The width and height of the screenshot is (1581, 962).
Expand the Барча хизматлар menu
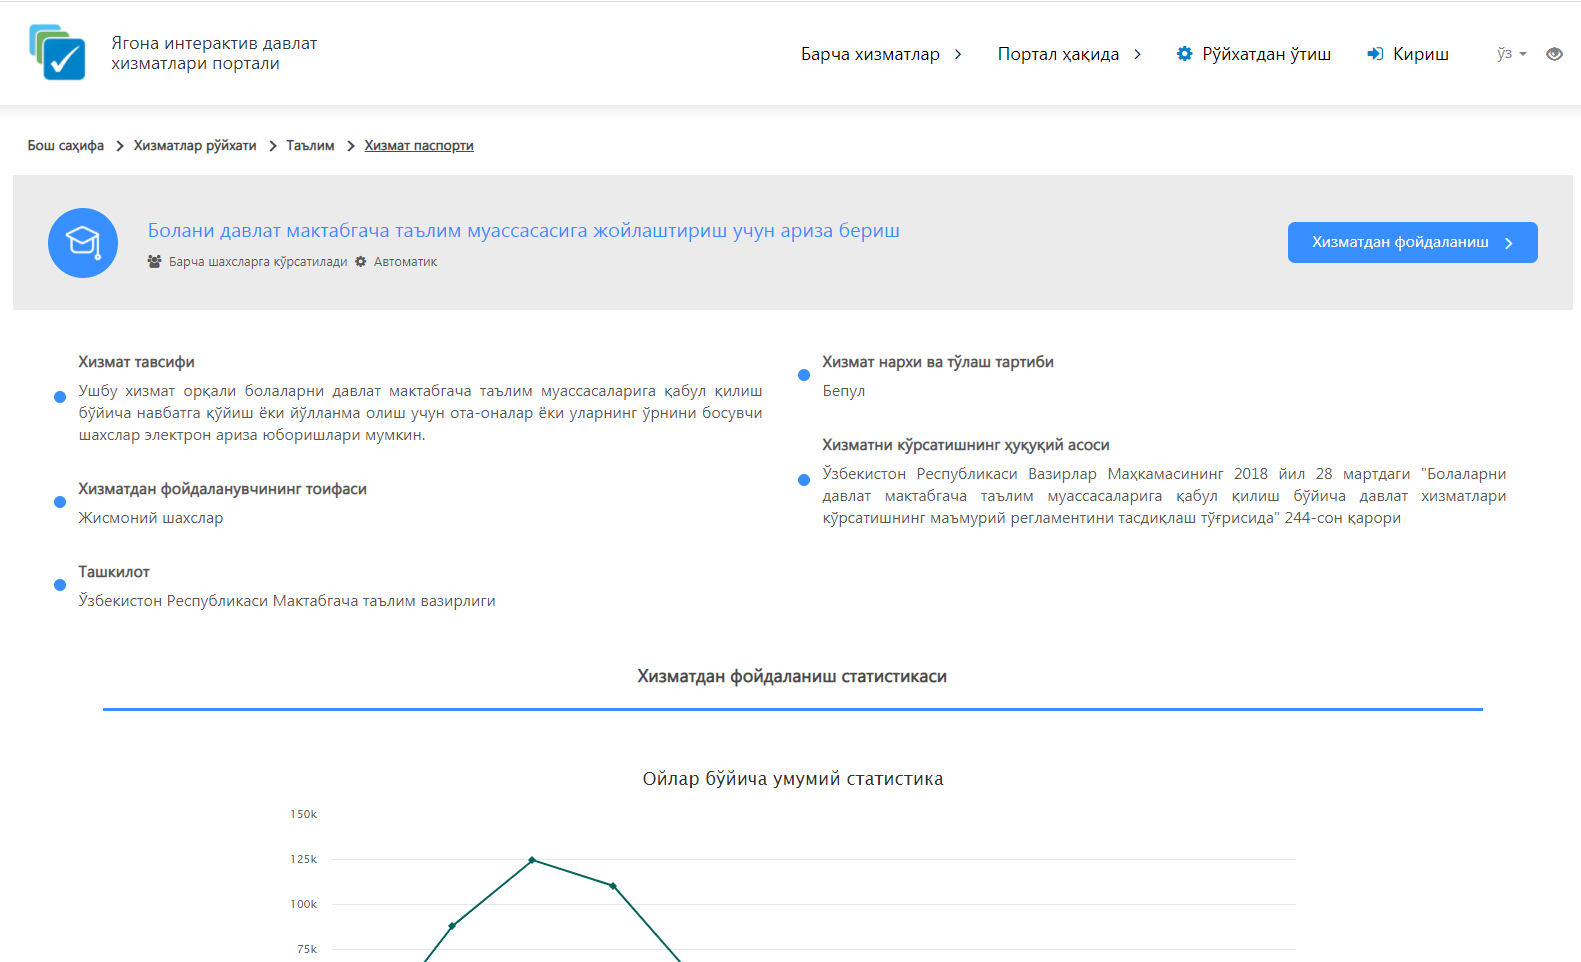[880, 54]
